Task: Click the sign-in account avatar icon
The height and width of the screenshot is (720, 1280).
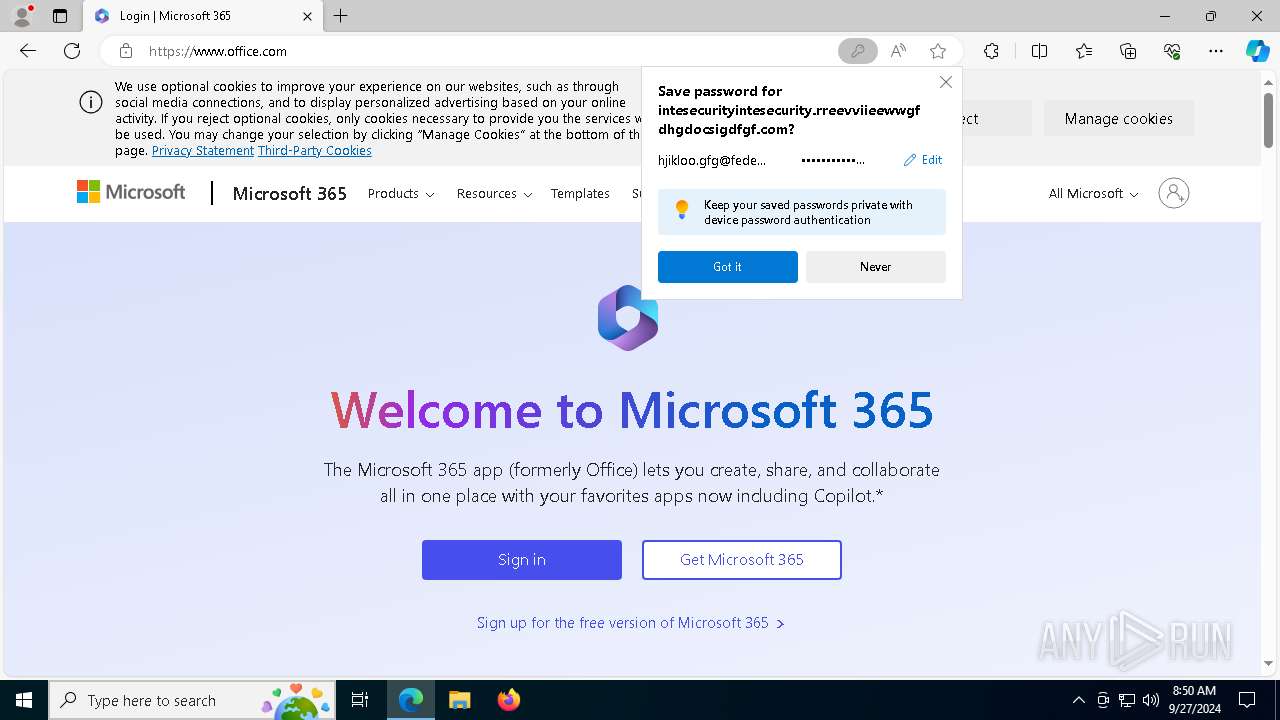Action: pos(1174,193)
